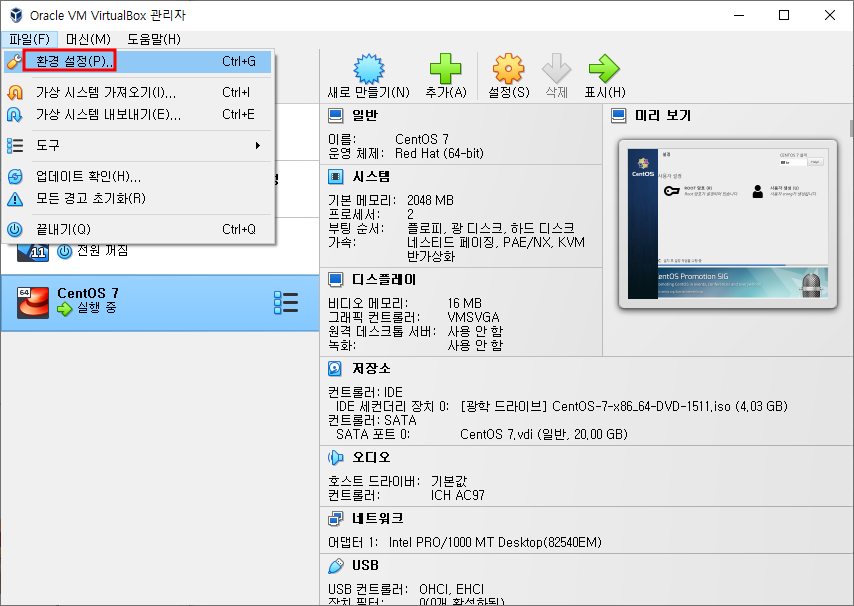Click the VirtualBox cube title bar icon
The height and width of the screenshot is (606, 854).
[x=16, y=15]
